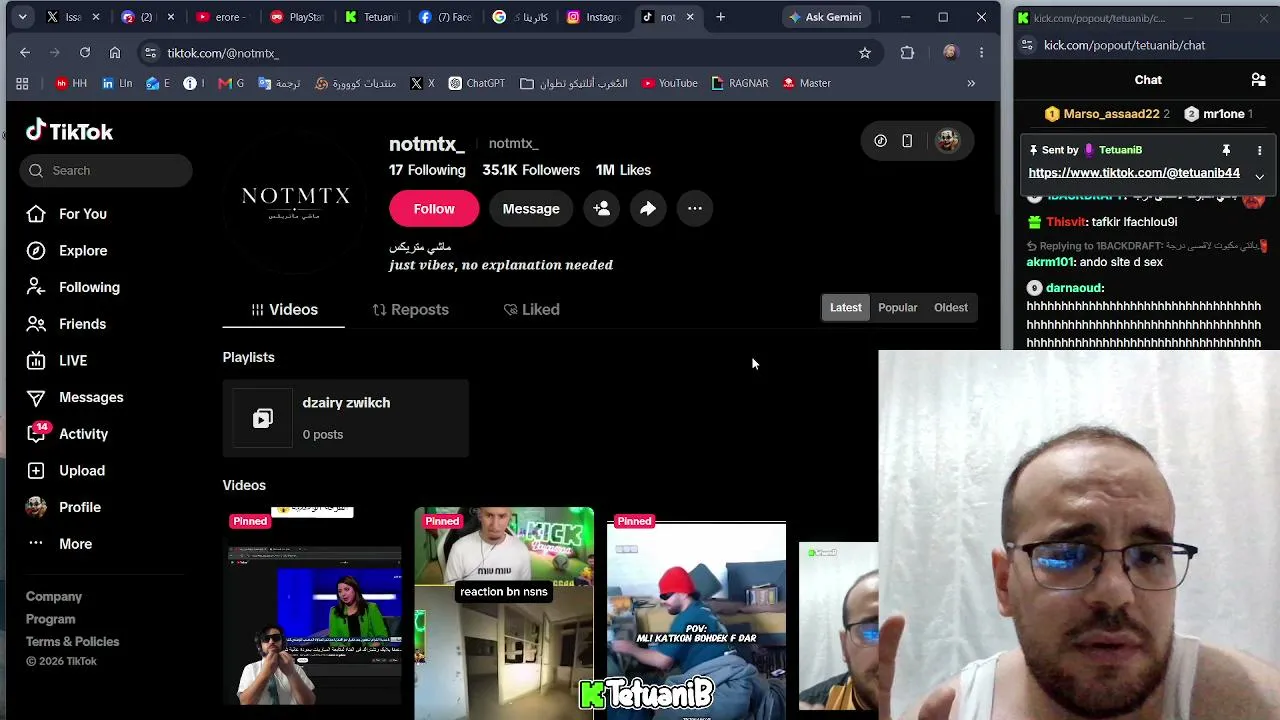The image size is (1280, 720).
Task: View site information for tiktok.com
Action: (x=149, y=53)
